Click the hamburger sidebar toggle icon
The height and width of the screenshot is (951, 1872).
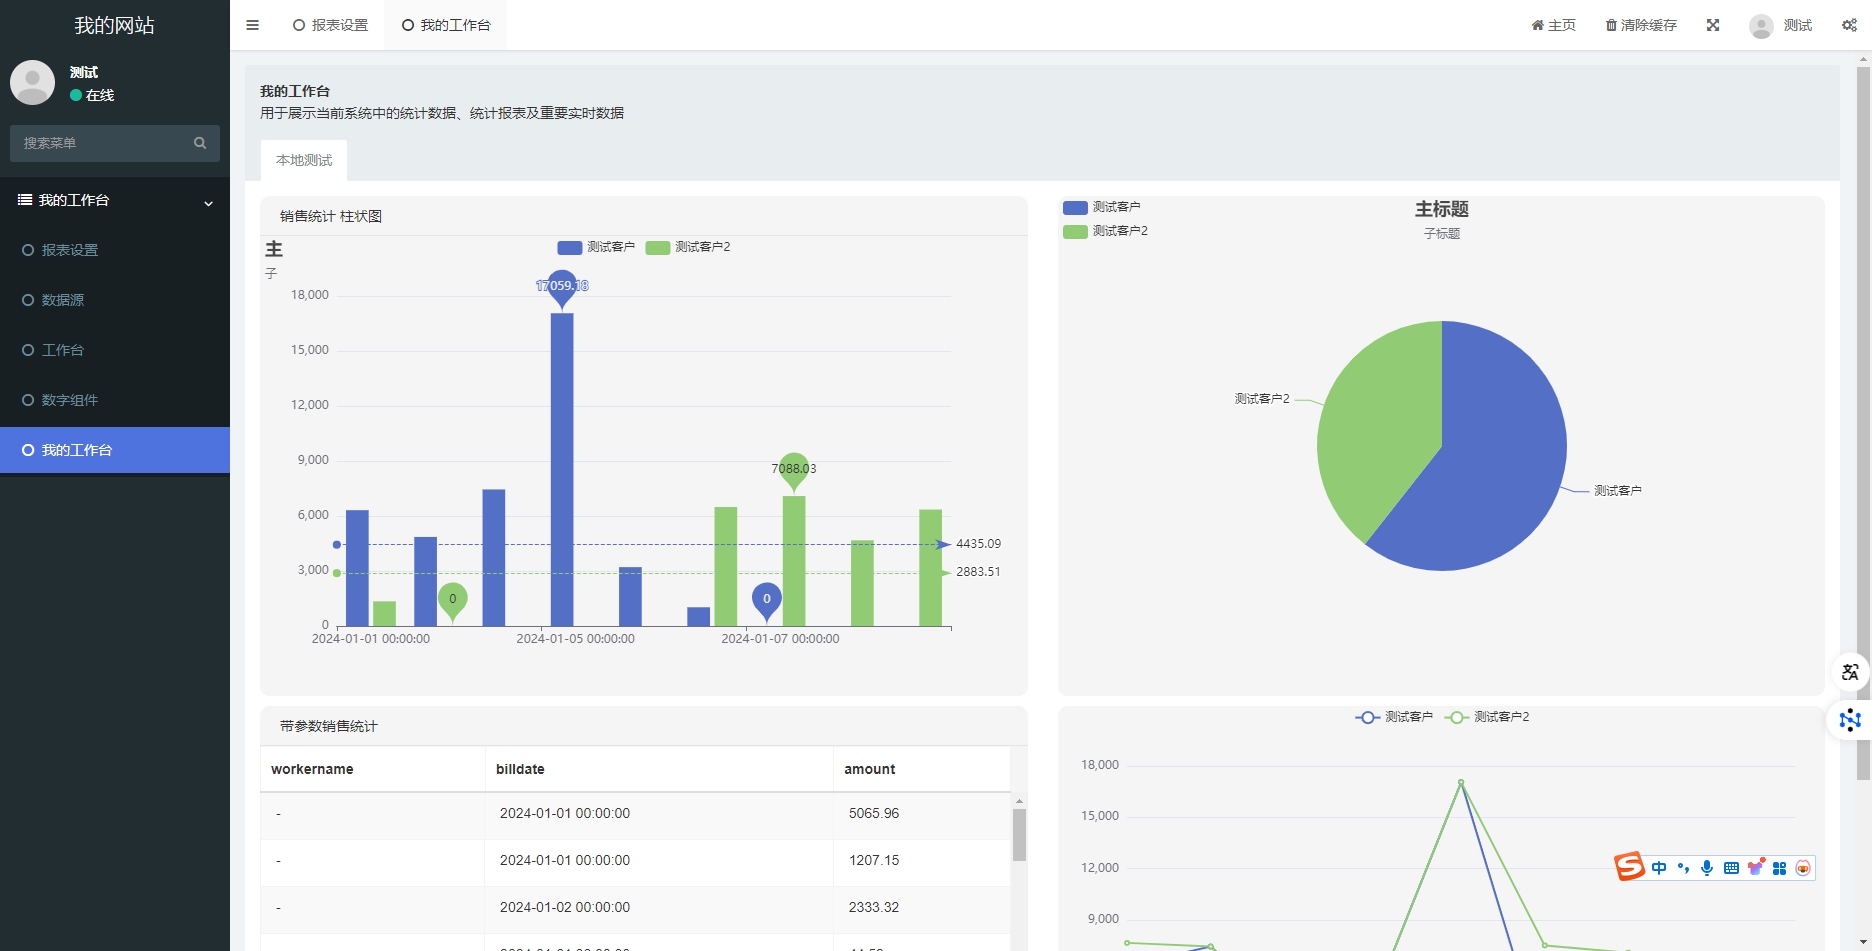[252, 25]
